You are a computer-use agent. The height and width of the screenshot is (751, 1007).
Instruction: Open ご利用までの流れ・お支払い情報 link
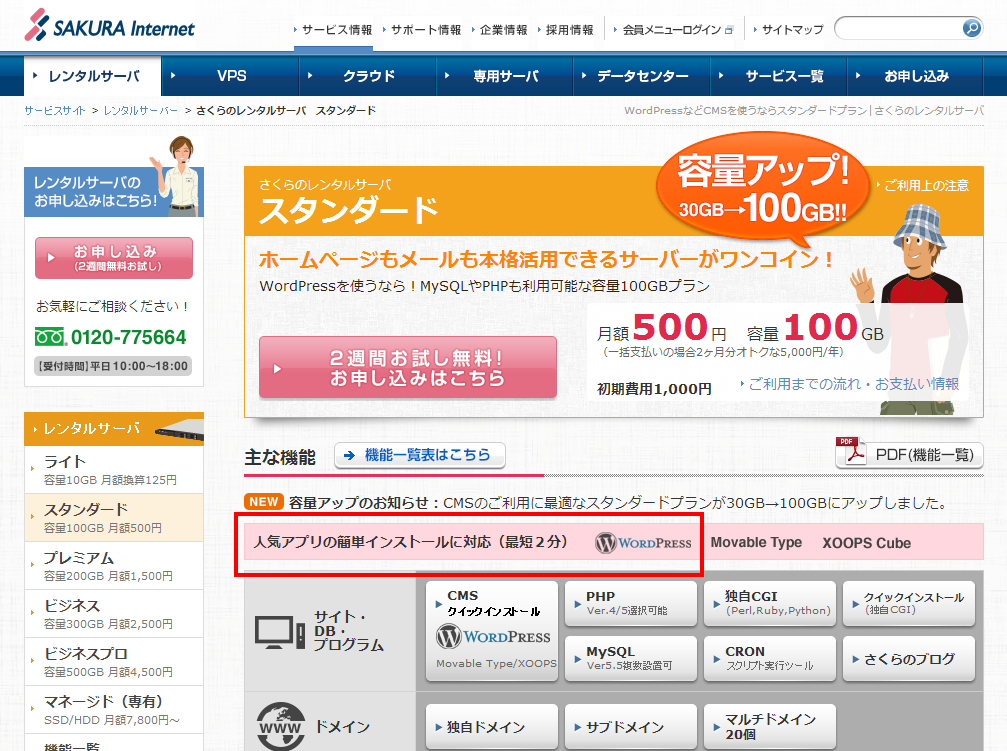tap(849, 384)
